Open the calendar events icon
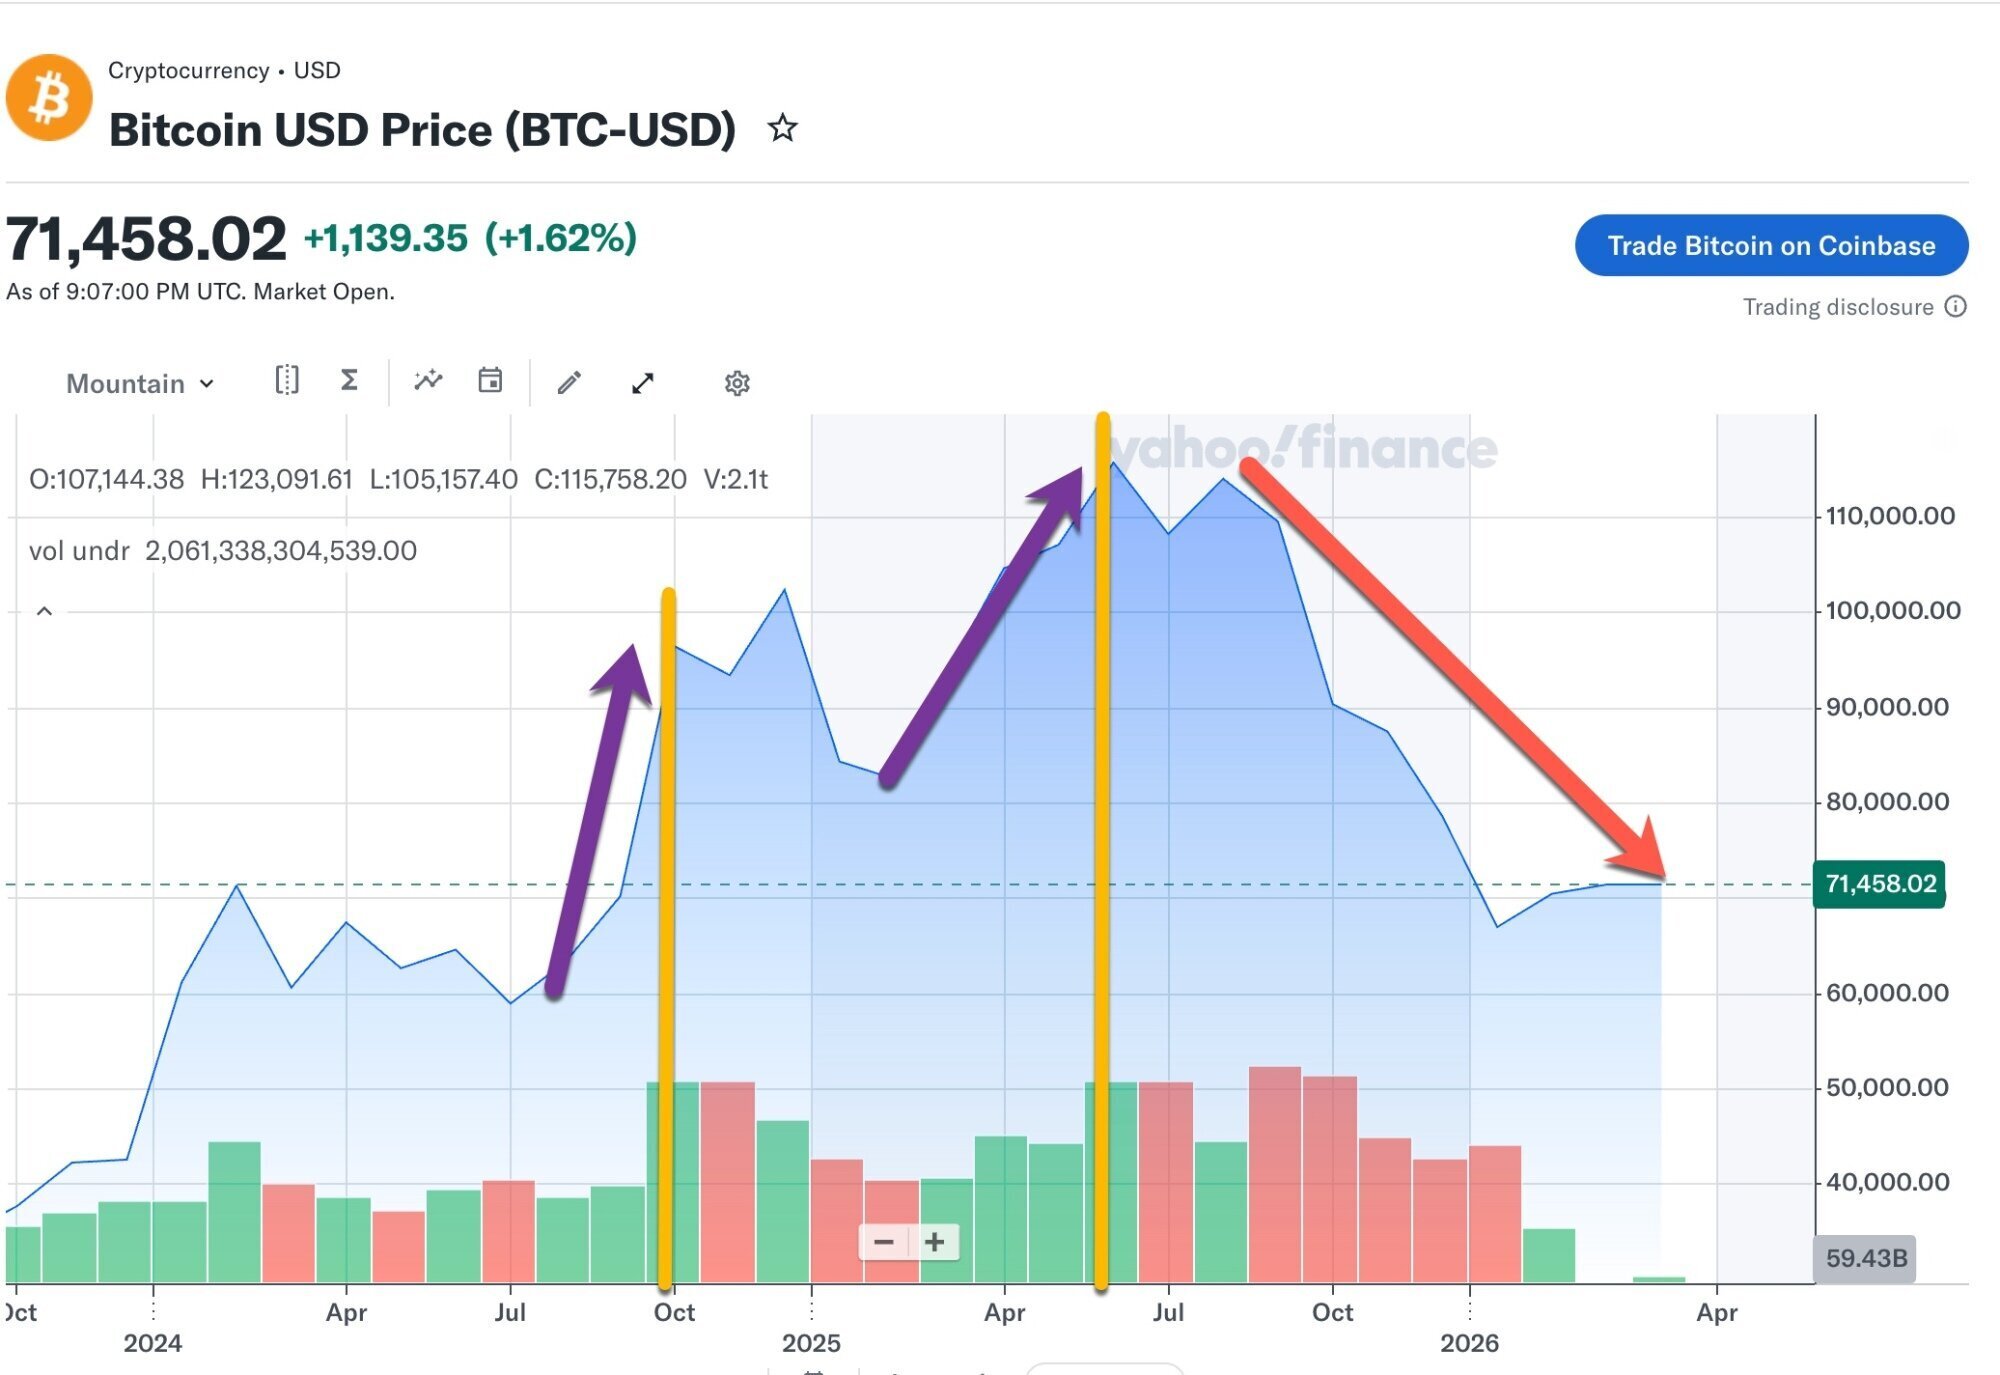2000x1375 pixels. pyautogui.click(x=490, y=381)
